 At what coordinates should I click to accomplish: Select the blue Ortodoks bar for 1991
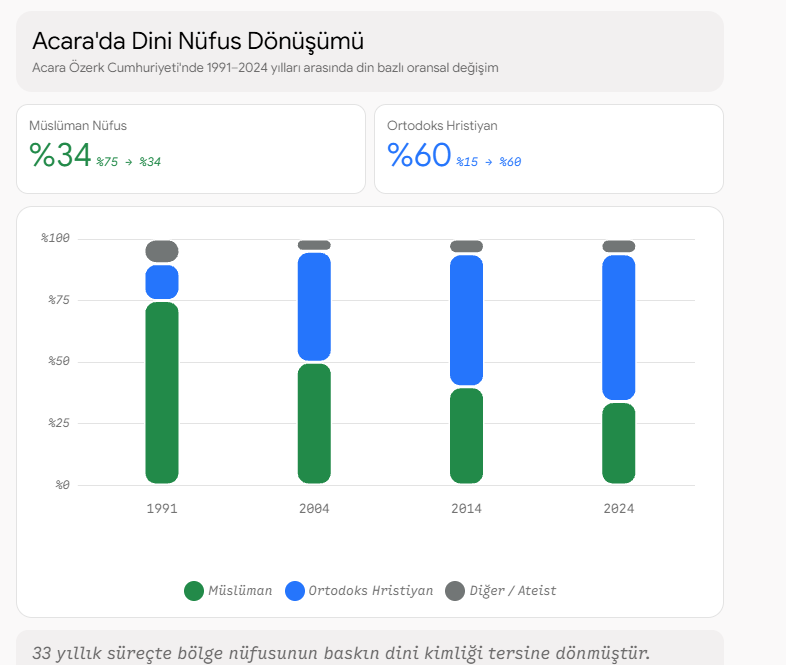[162, 282]
